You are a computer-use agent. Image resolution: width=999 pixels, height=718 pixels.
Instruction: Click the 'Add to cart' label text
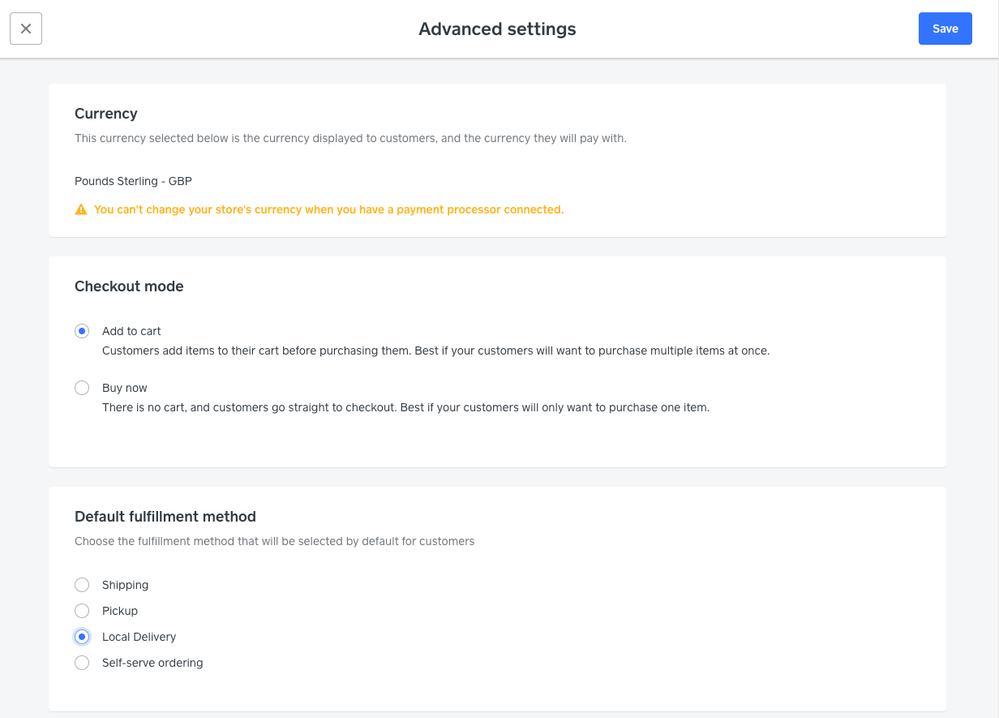(x=131, y=331)
